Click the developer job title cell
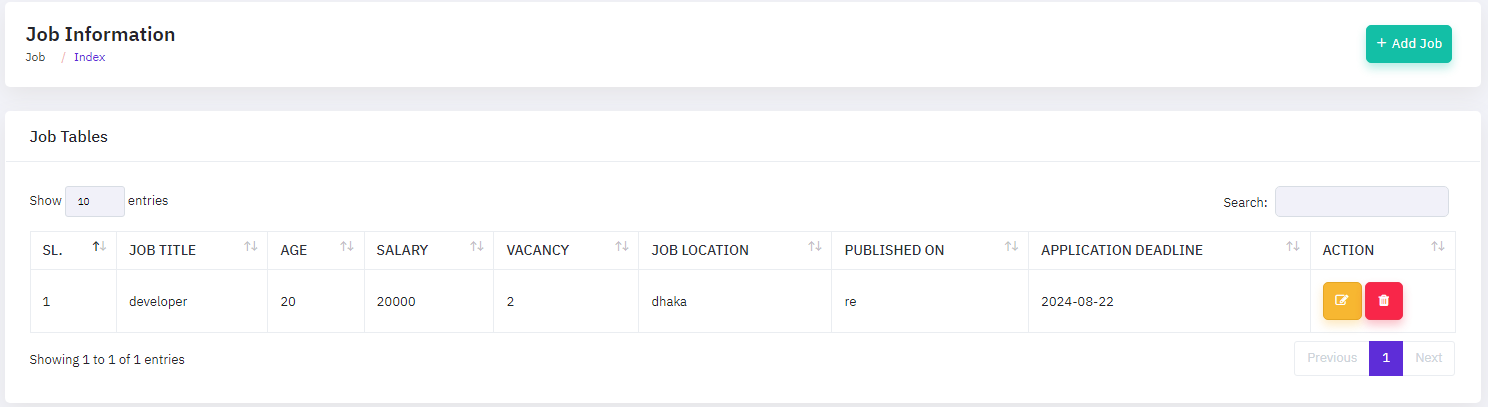 pos(158,301)
